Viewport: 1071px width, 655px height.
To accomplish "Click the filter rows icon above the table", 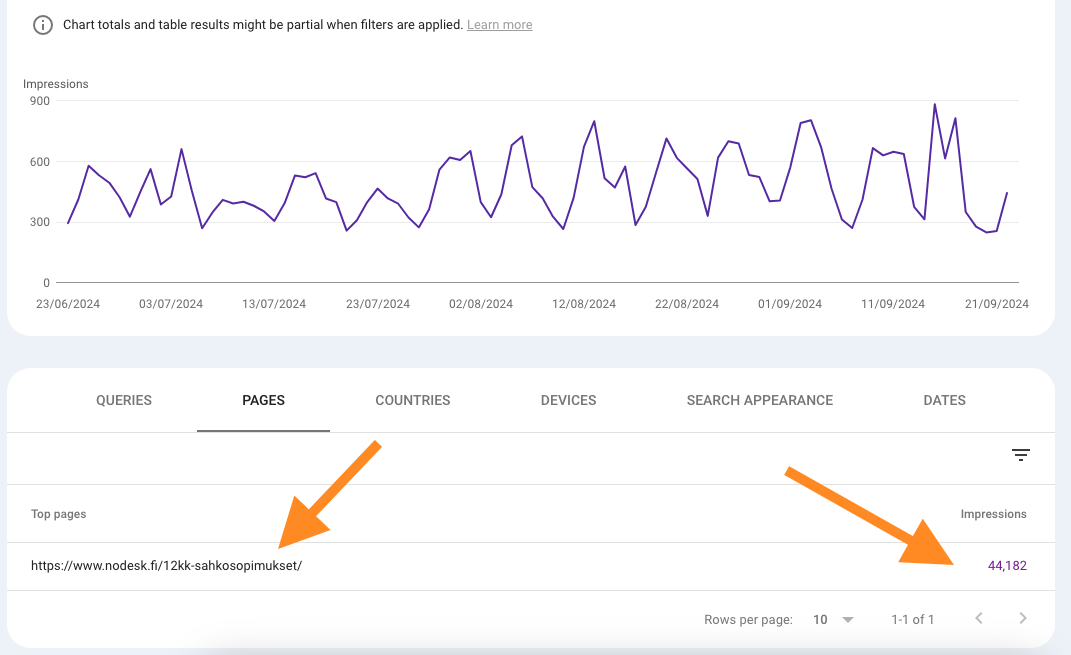I will coord(1020,455).
